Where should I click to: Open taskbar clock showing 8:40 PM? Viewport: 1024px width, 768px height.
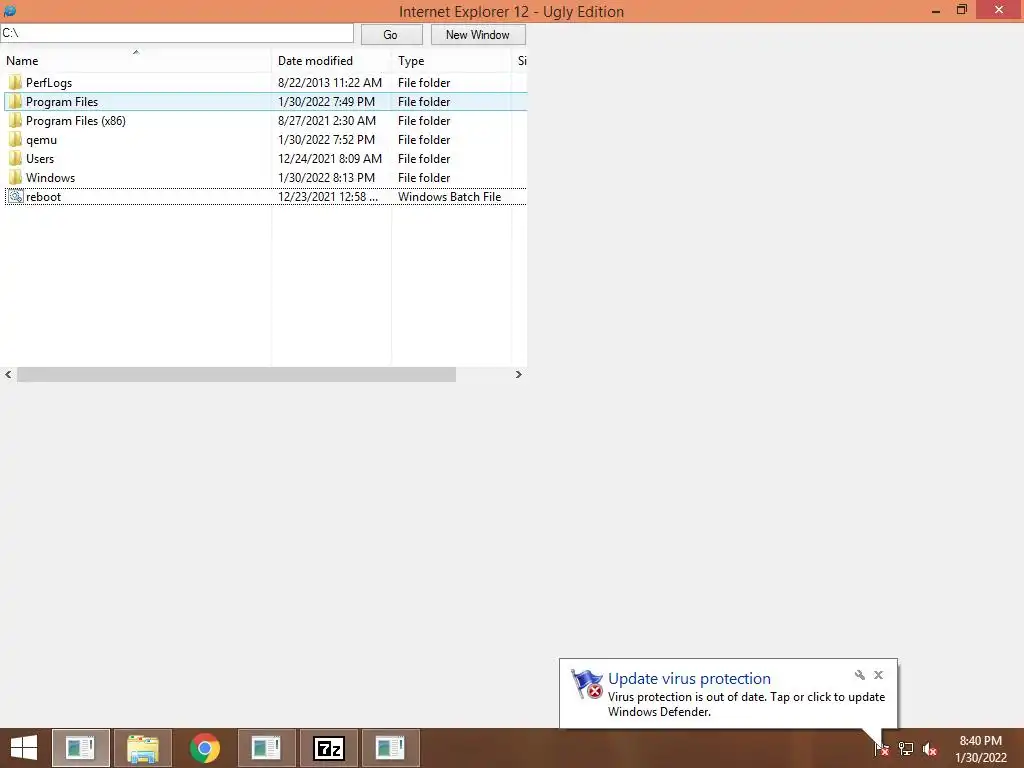click(981, 749)
